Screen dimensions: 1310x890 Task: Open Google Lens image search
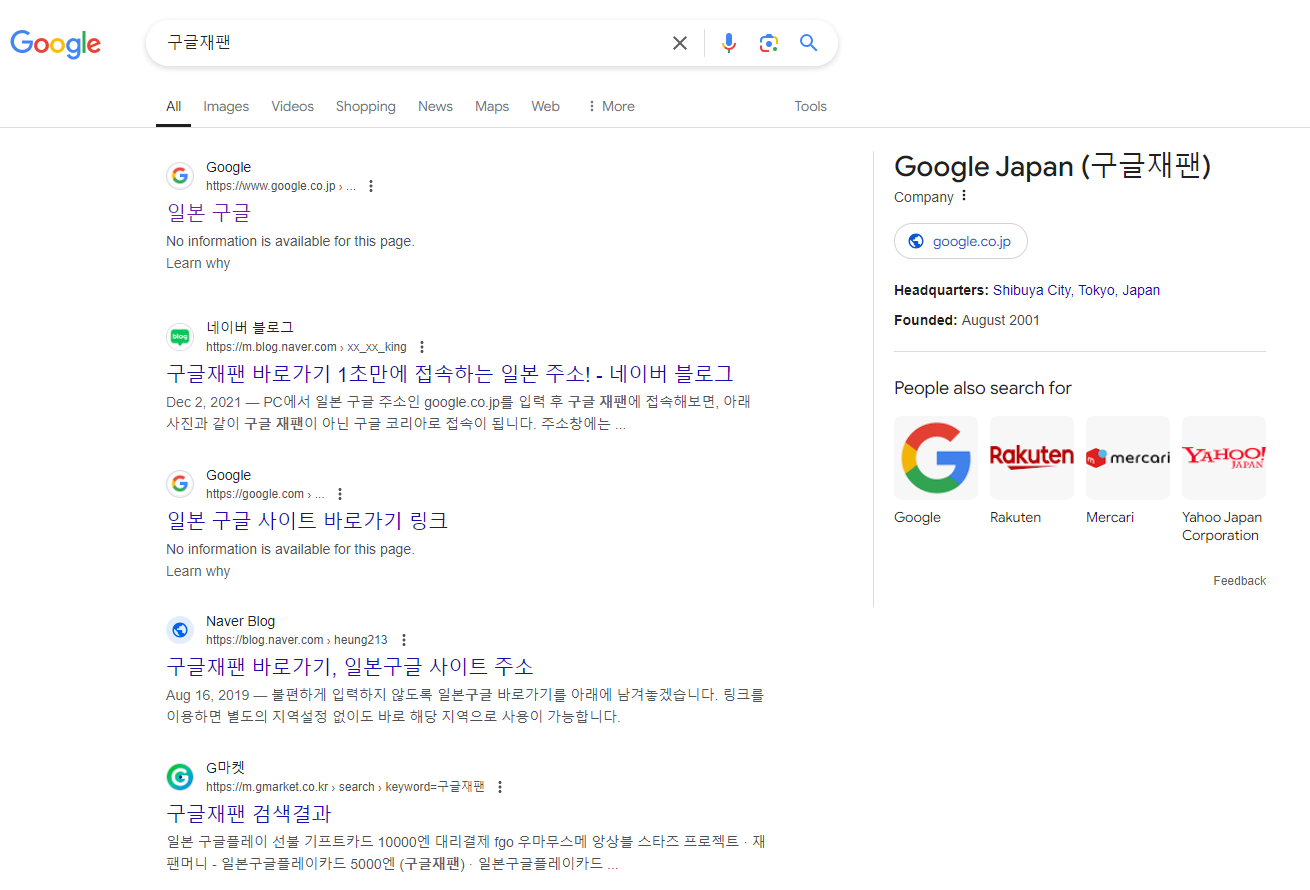pos(768,43)
